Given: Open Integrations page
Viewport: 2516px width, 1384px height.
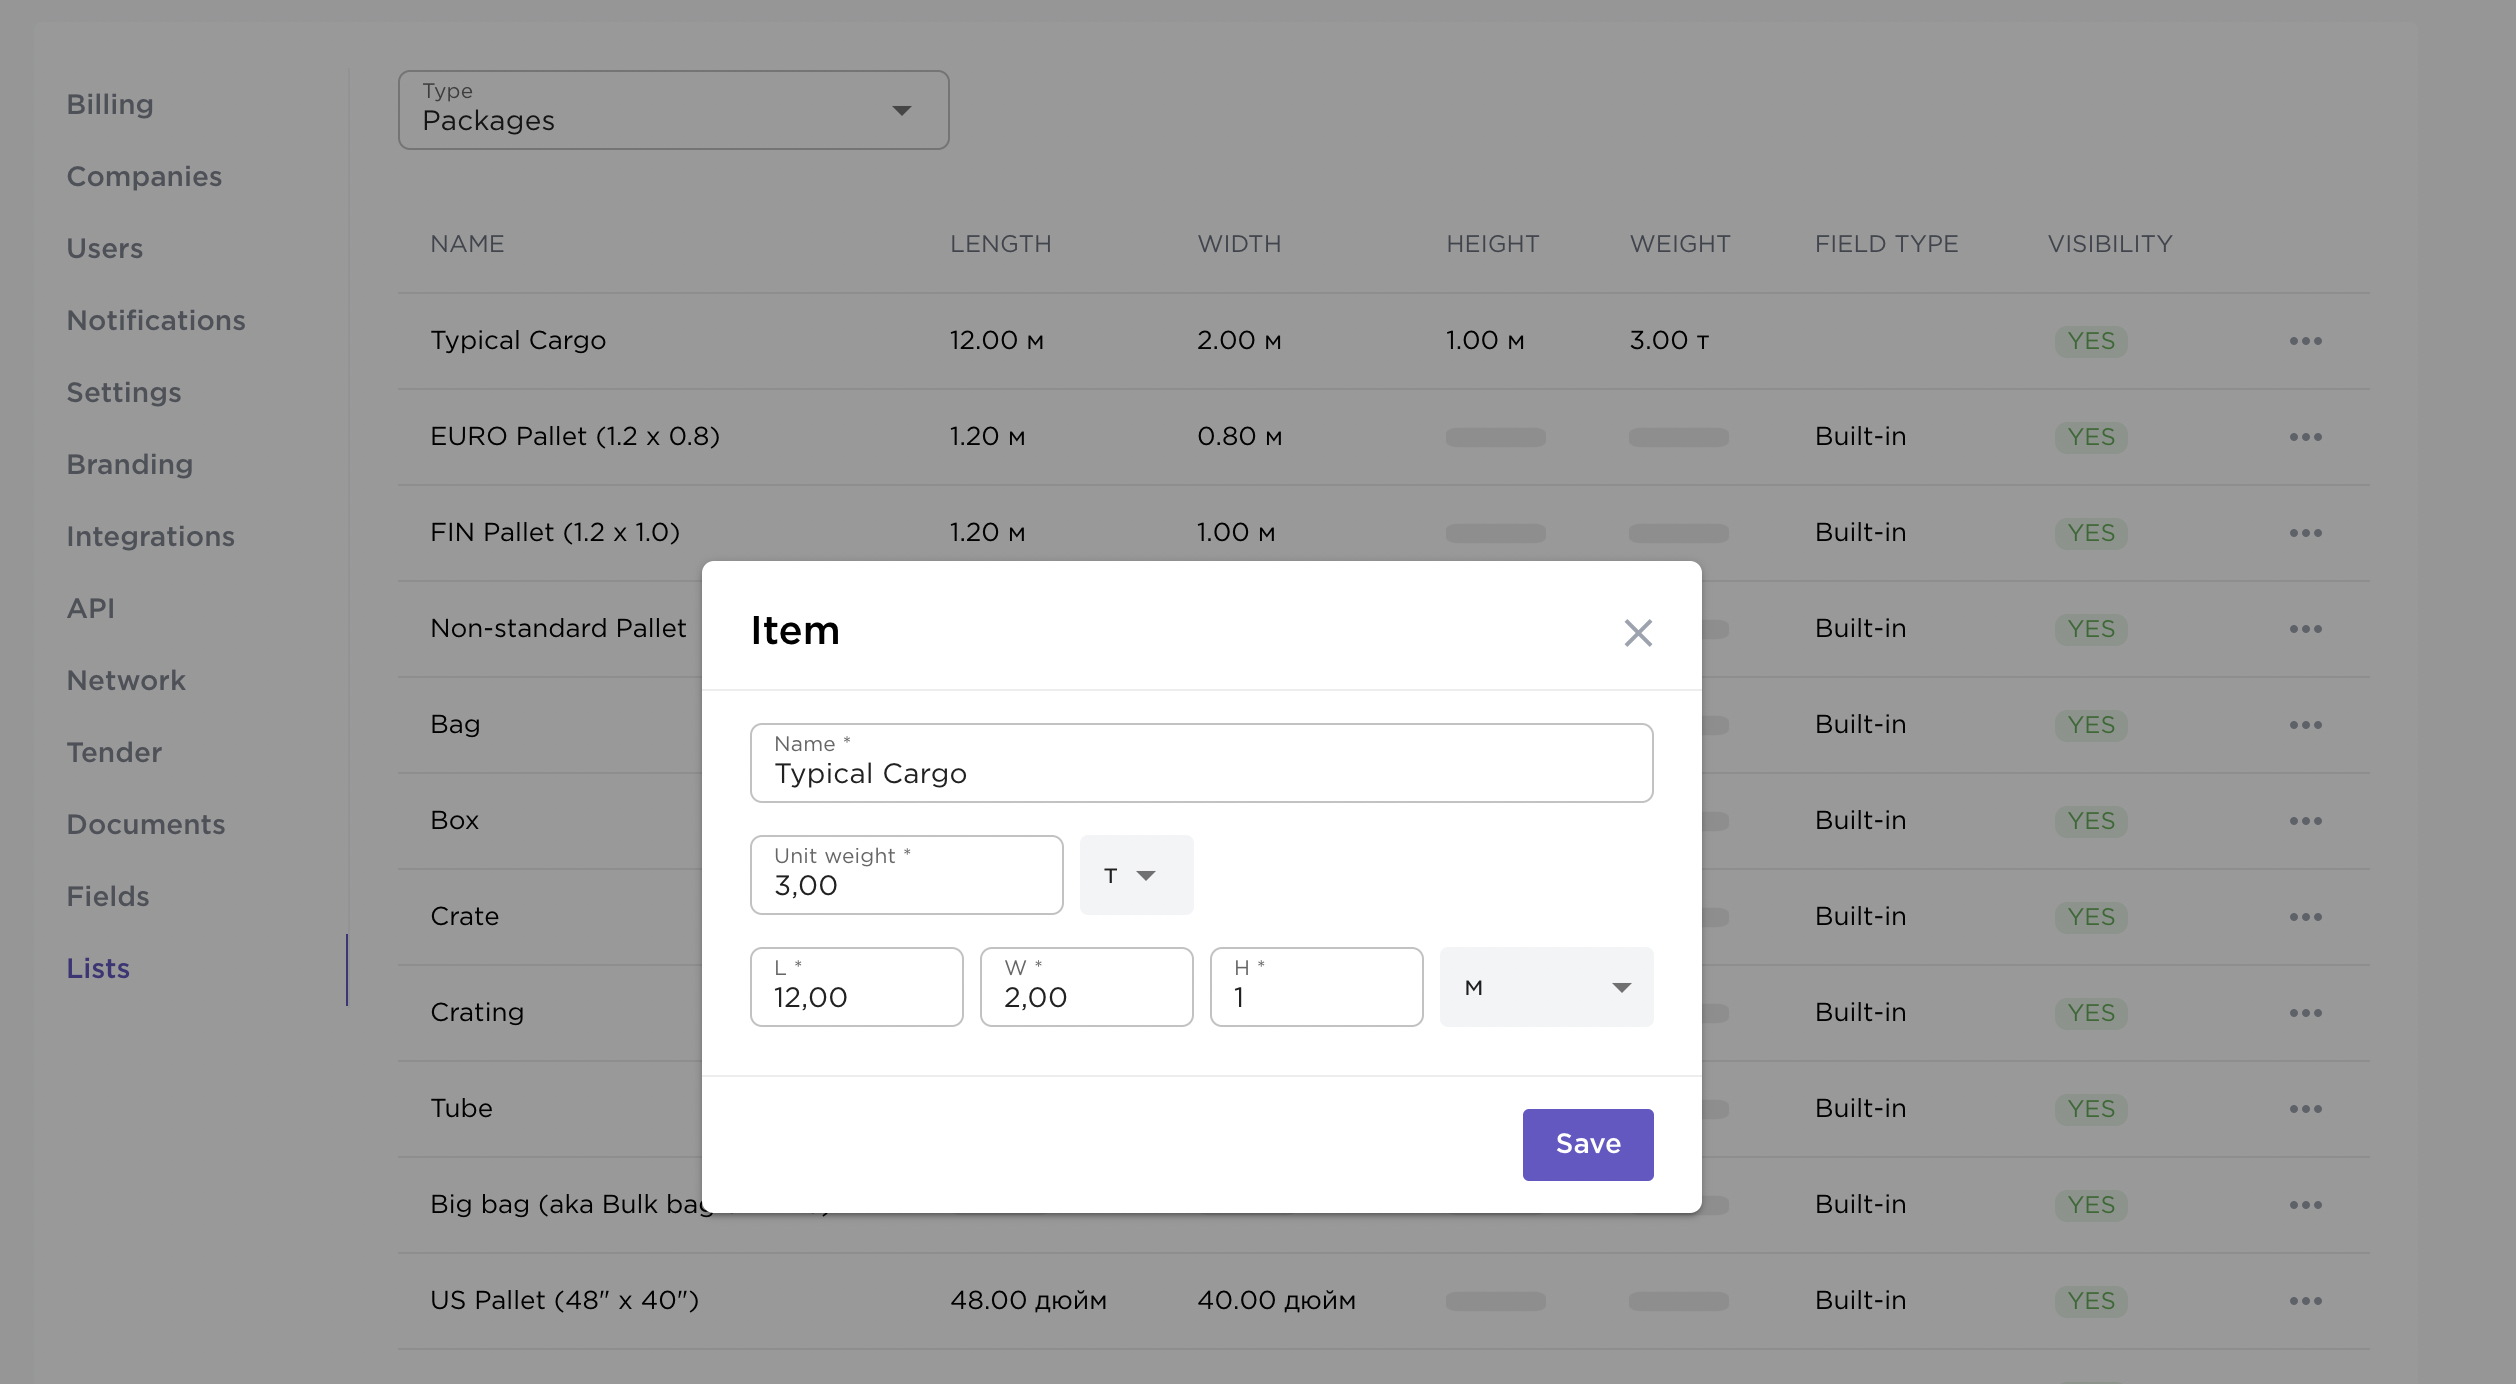Looking at the screenshot, I should click(151, 536).
